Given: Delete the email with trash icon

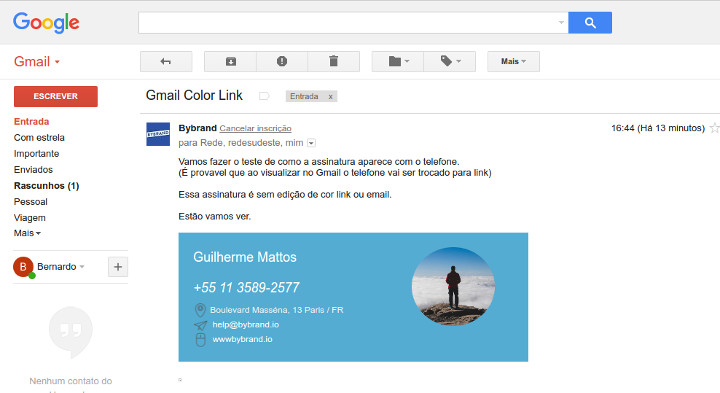Looking at the screenshot, I should click(x=333, y=62).
